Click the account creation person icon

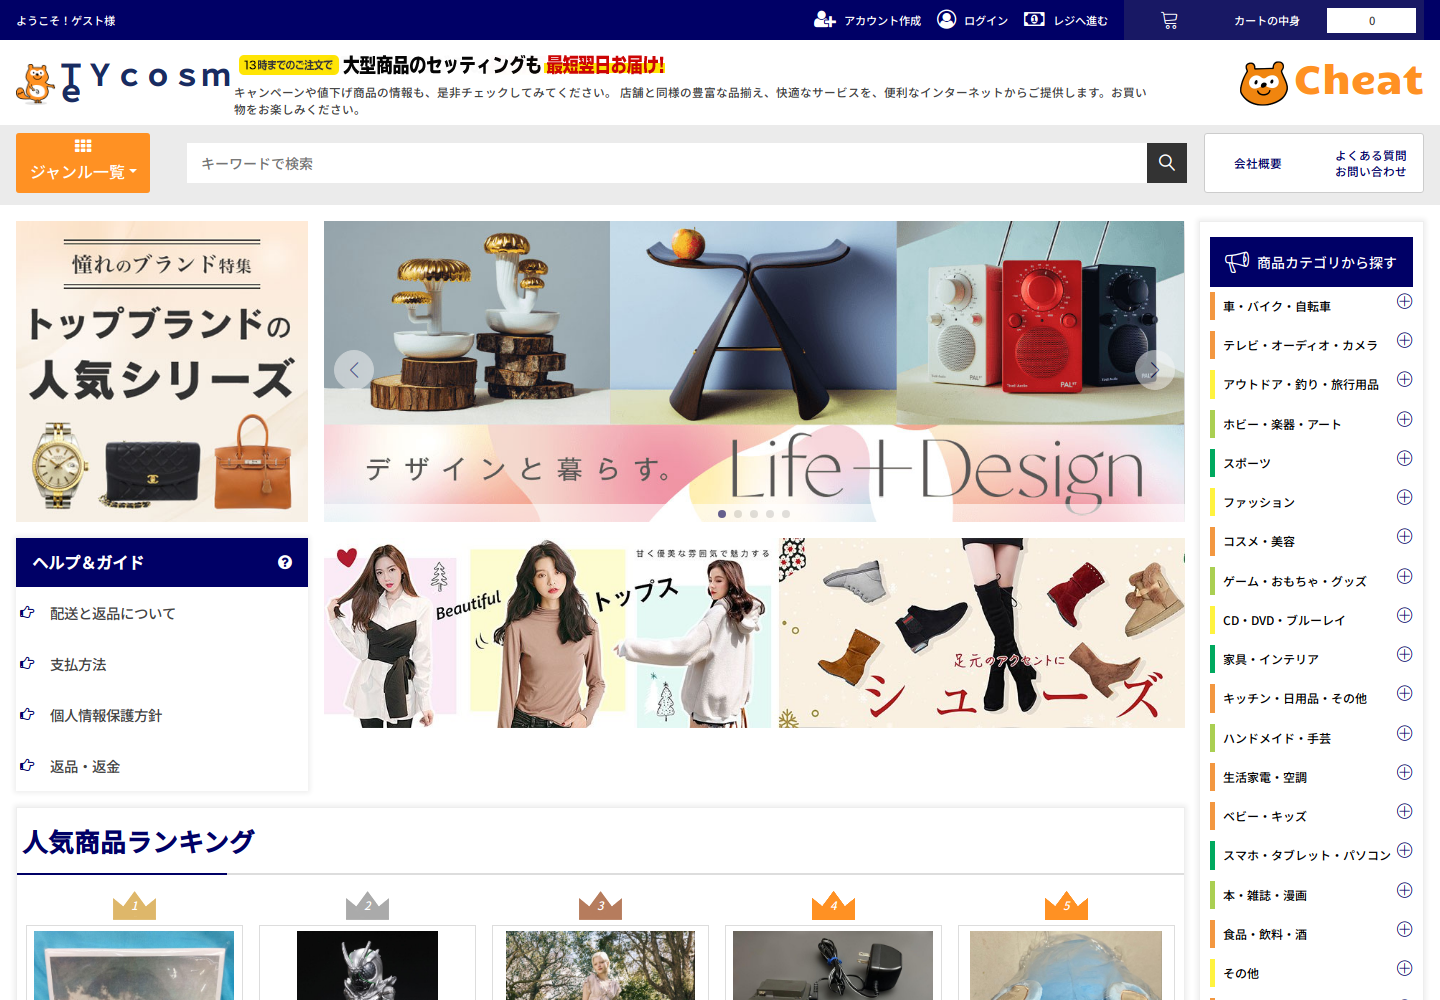point(824,20)
